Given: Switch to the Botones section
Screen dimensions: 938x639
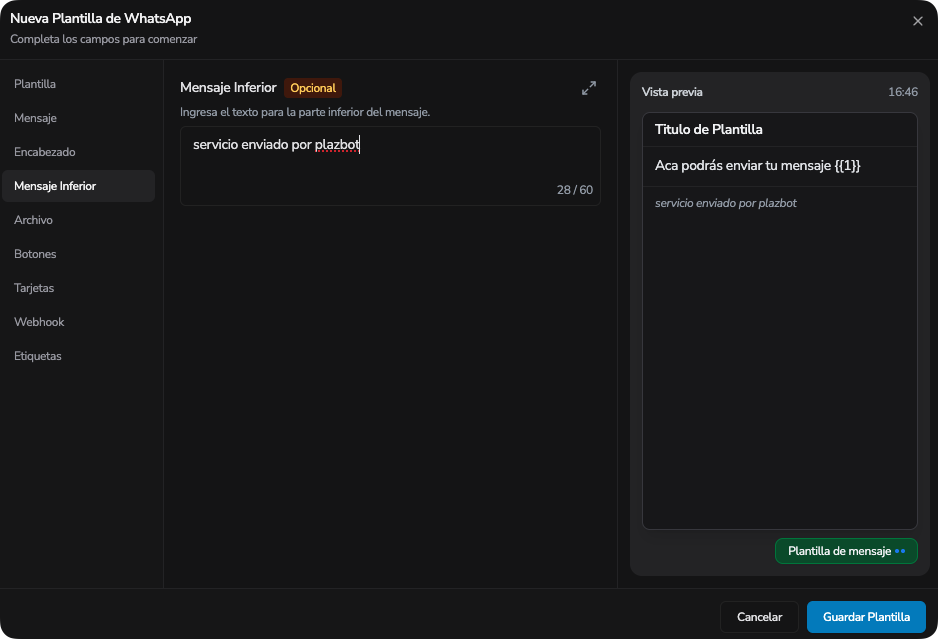Looking at the screenshot, I should click(x=78, y=254).
